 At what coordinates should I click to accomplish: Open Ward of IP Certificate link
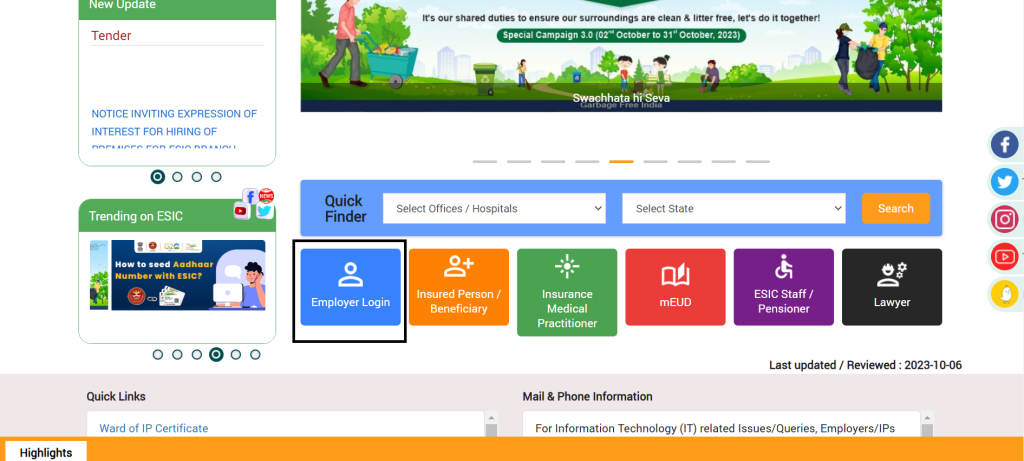pyautogui.click(x=153, y=428)
